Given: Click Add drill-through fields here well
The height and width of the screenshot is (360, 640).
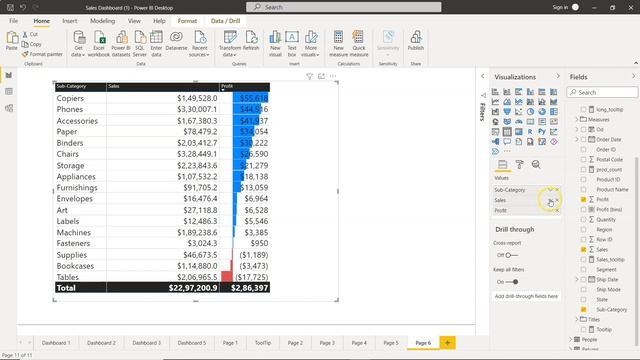Looking at the screenshot, I should [526, 296].
